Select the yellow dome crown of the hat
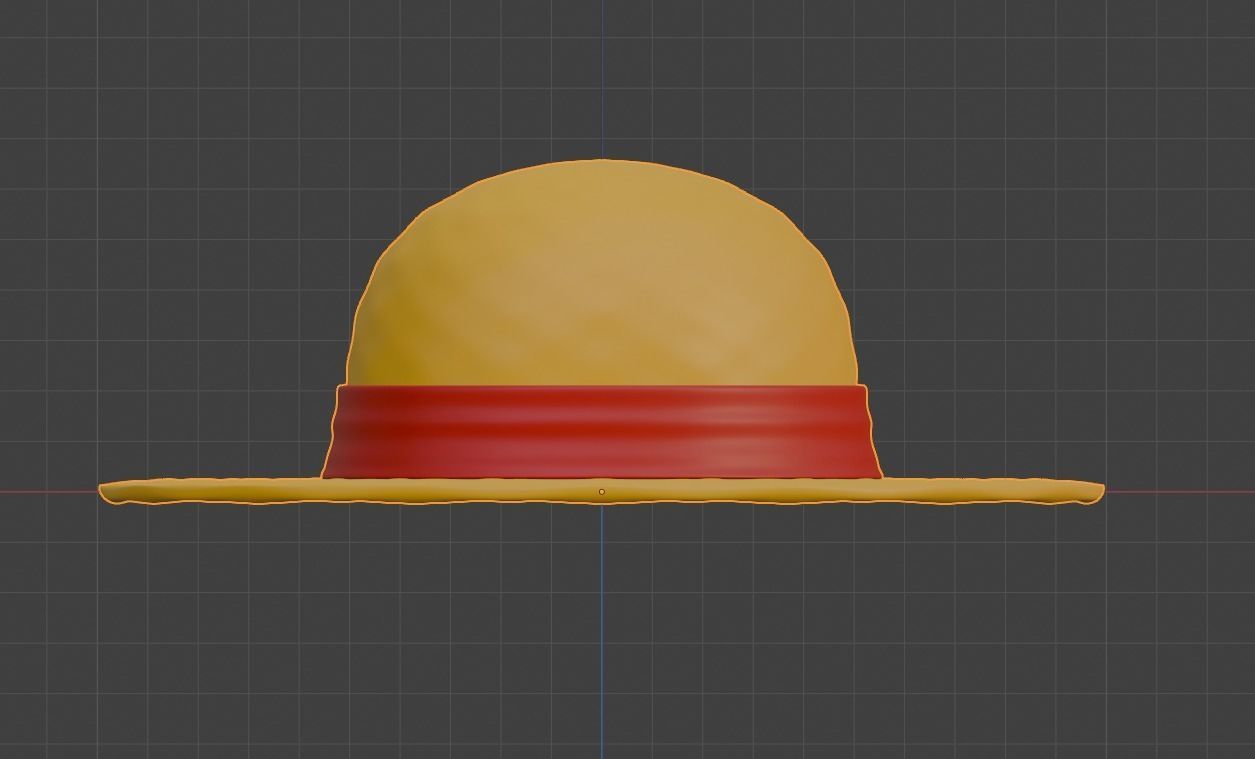 pyautogui.click(x=601, y=273)
